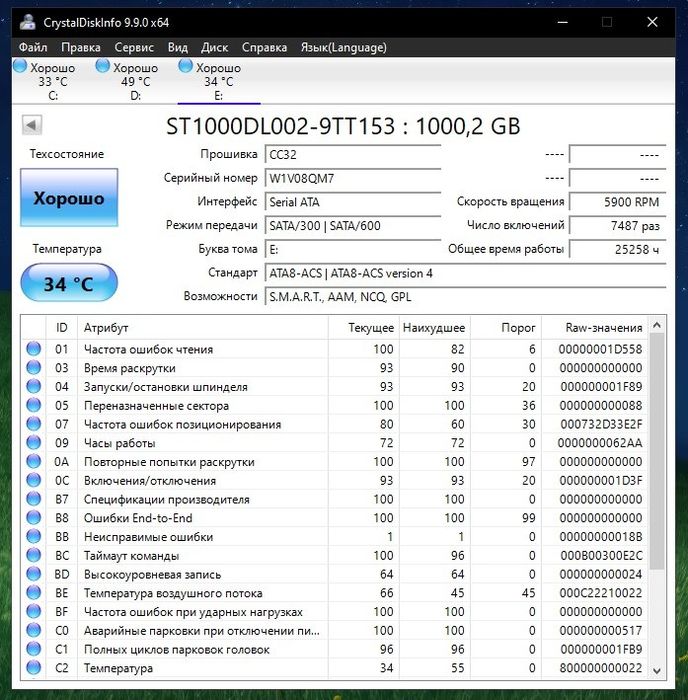This screenshot has width=688, height=700.
Task: Click the total hours field 25258 ч
Action: pos(617,249)
